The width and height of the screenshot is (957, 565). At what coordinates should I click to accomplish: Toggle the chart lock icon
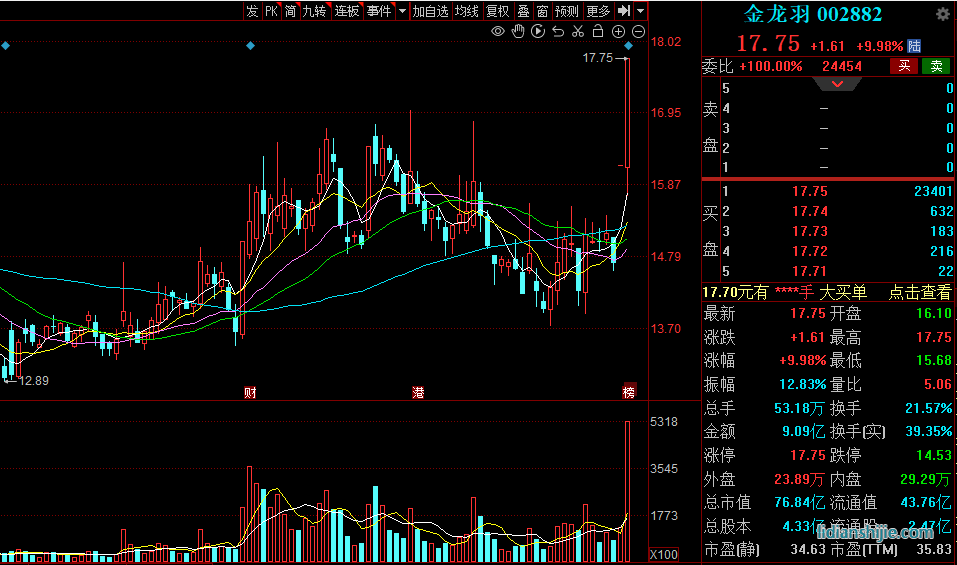coord(598,32)
